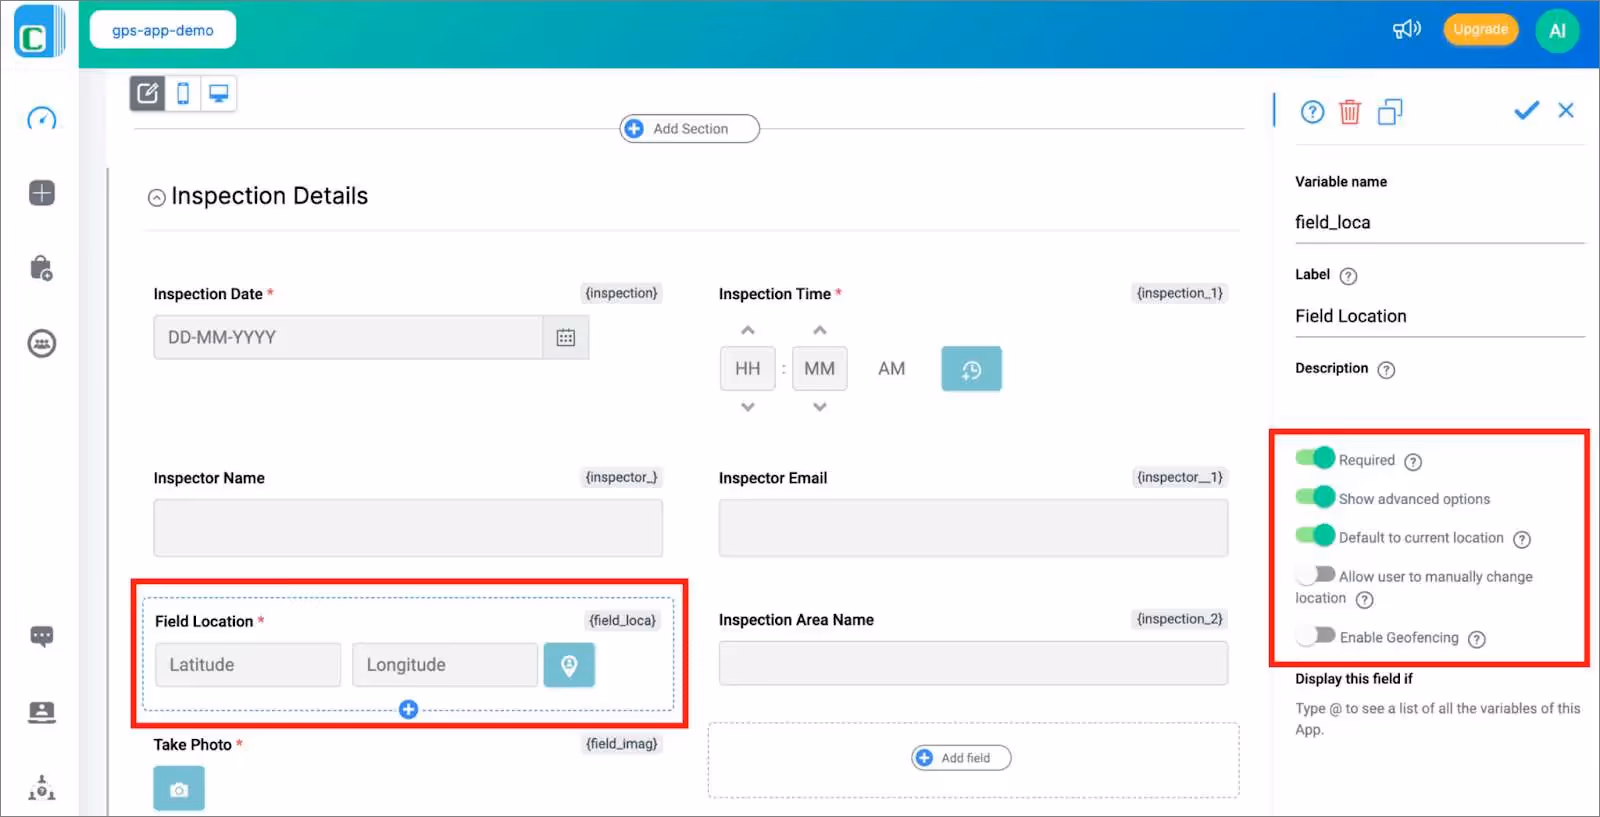This screenshot has height=817, width=1600.
Task: Decrease the hour with down chevron
Action: [x=748, y=407]
